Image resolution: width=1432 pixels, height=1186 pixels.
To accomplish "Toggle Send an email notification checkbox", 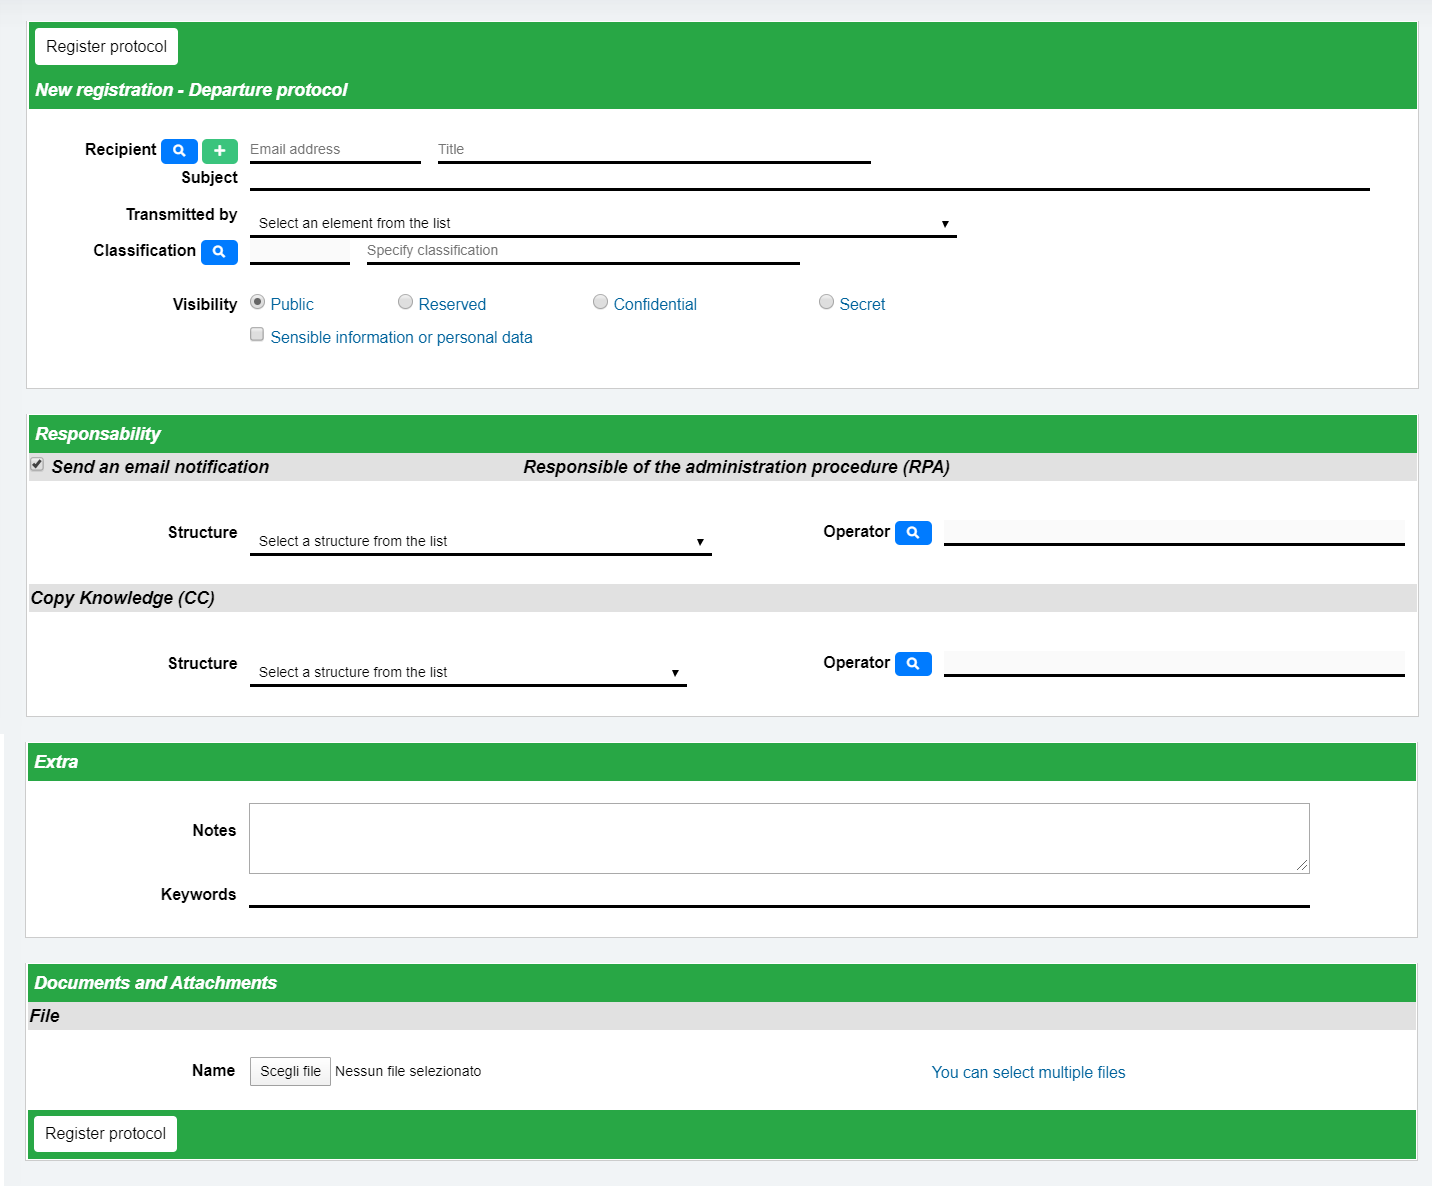I will point(37,465).
